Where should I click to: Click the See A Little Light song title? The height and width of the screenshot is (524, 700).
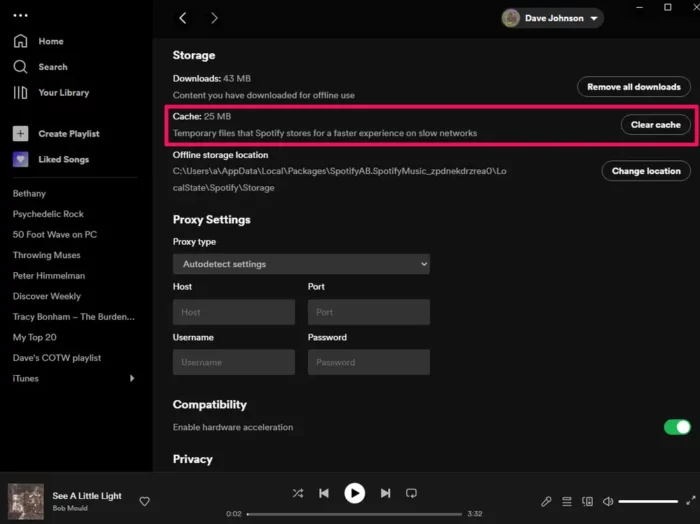point(87,496)
